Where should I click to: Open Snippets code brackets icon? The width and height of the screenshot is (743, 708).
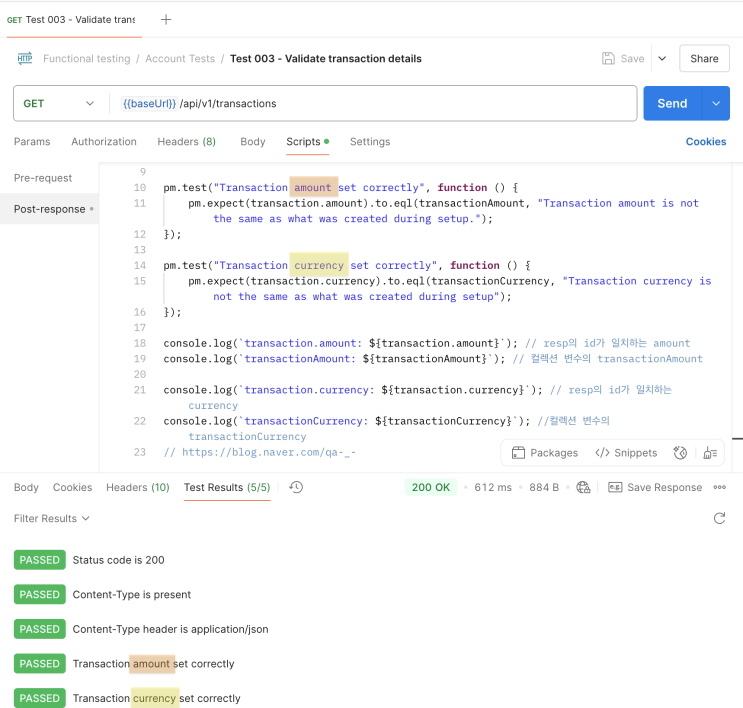pos(602,453)
